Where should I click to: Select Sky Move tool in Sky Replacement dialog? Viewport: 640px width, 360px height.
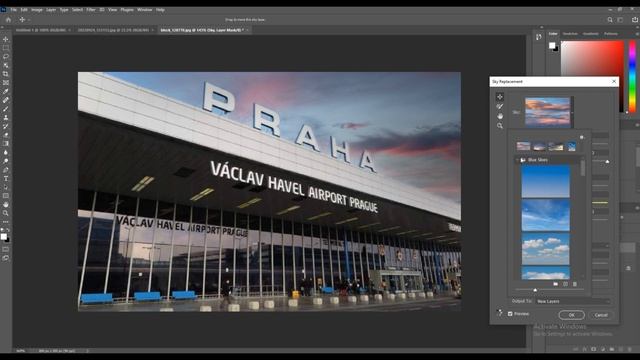(500, 97)
